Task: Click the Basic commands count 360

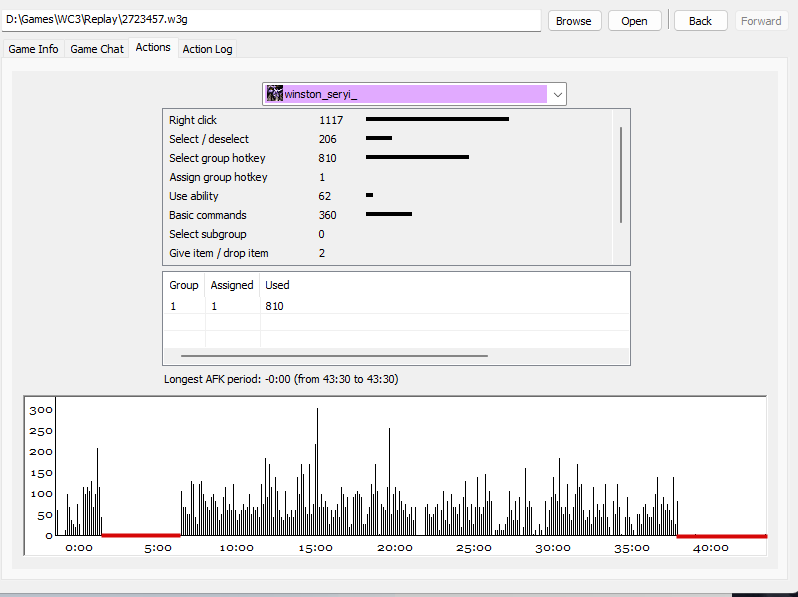Action: point(328,215)
